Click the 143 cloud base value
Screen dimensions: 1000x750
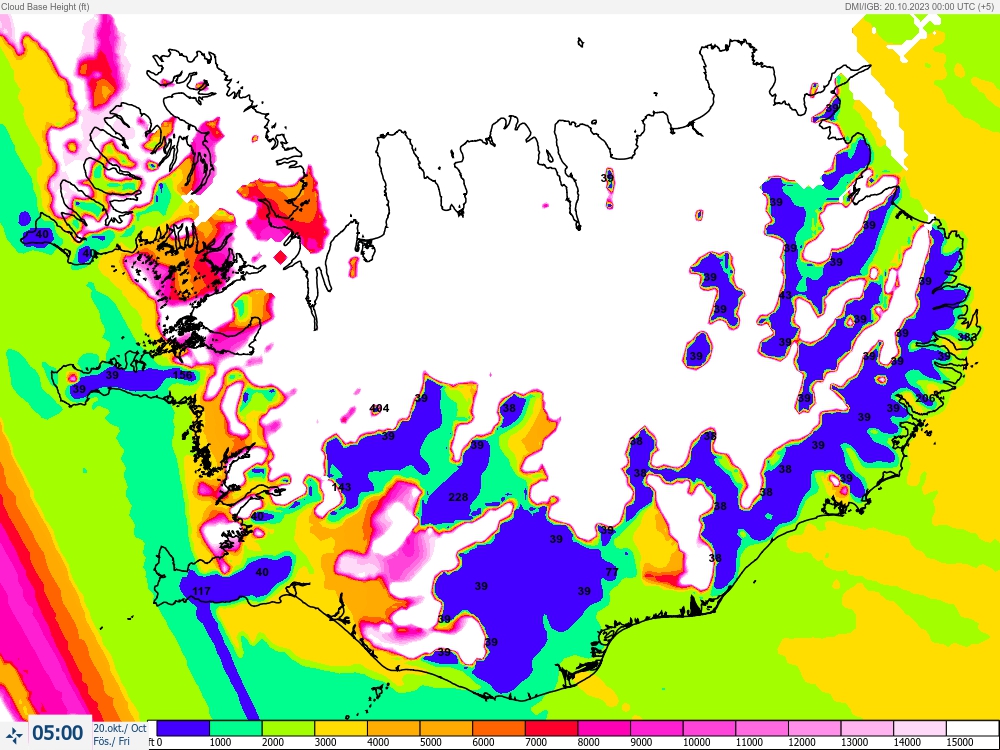point(341,487)
